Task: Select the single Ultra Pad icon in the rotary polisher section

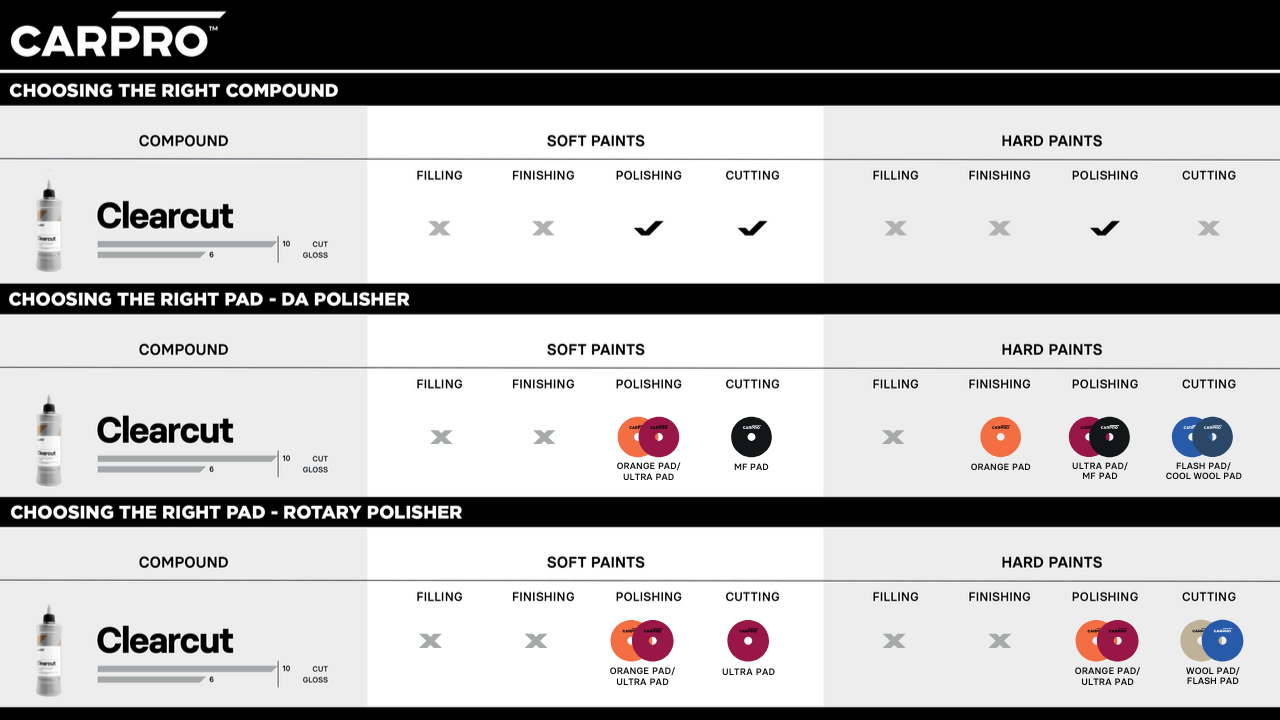Action: [x=748, y=641]
